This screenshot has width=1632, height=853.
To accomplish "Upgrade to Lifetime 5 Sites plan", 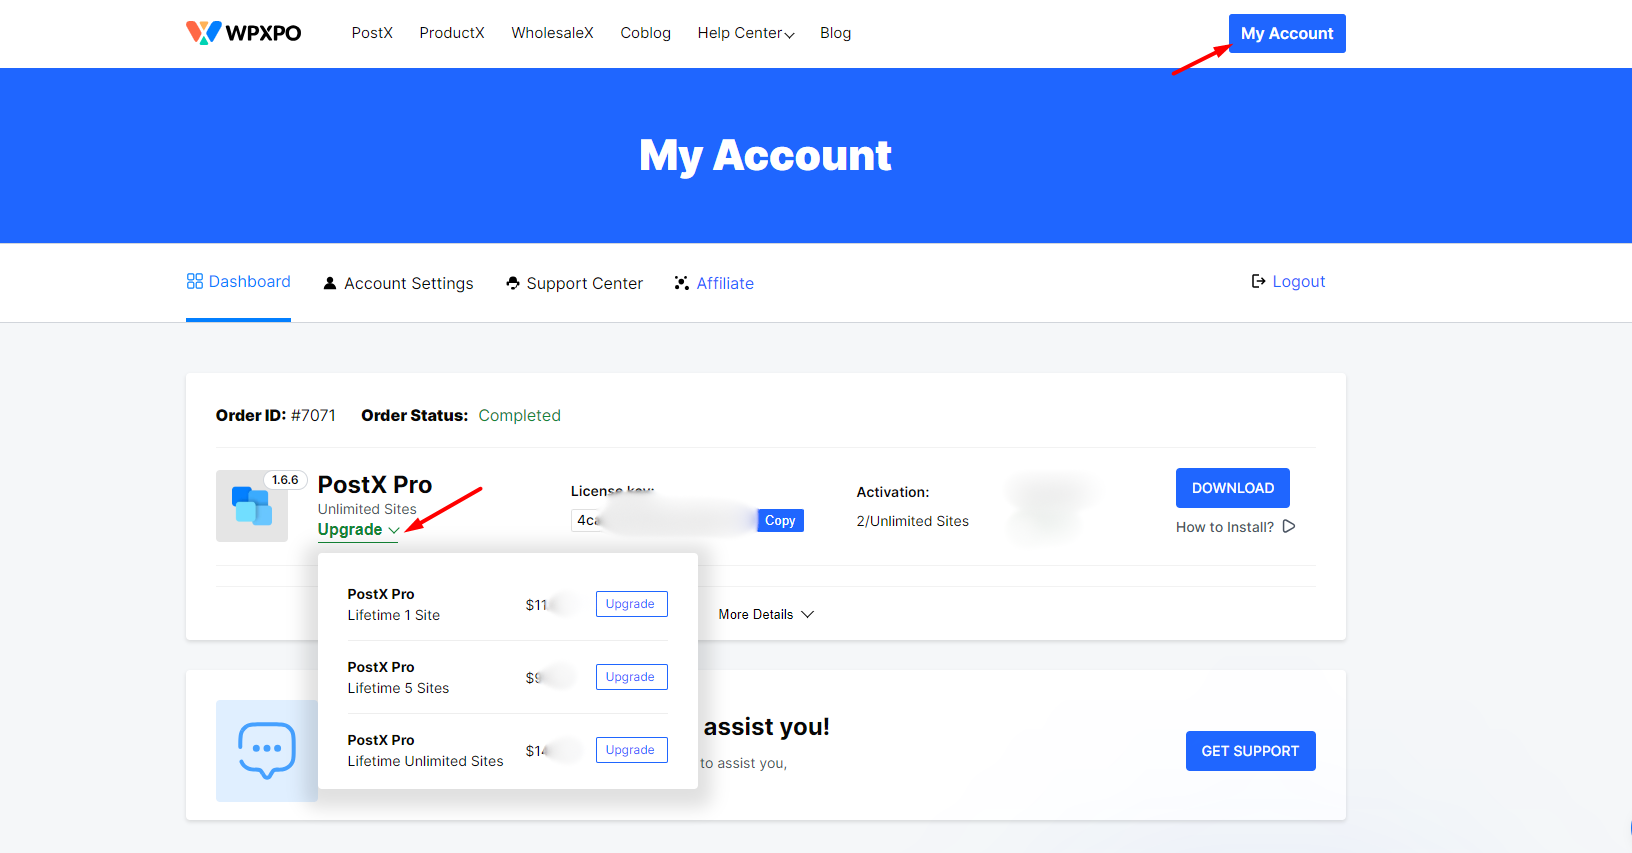I will point(631,677).
